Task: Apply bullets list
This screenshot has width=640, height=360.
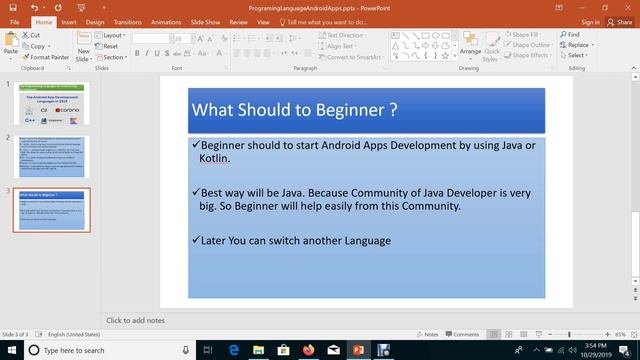Action: (238, 38)
